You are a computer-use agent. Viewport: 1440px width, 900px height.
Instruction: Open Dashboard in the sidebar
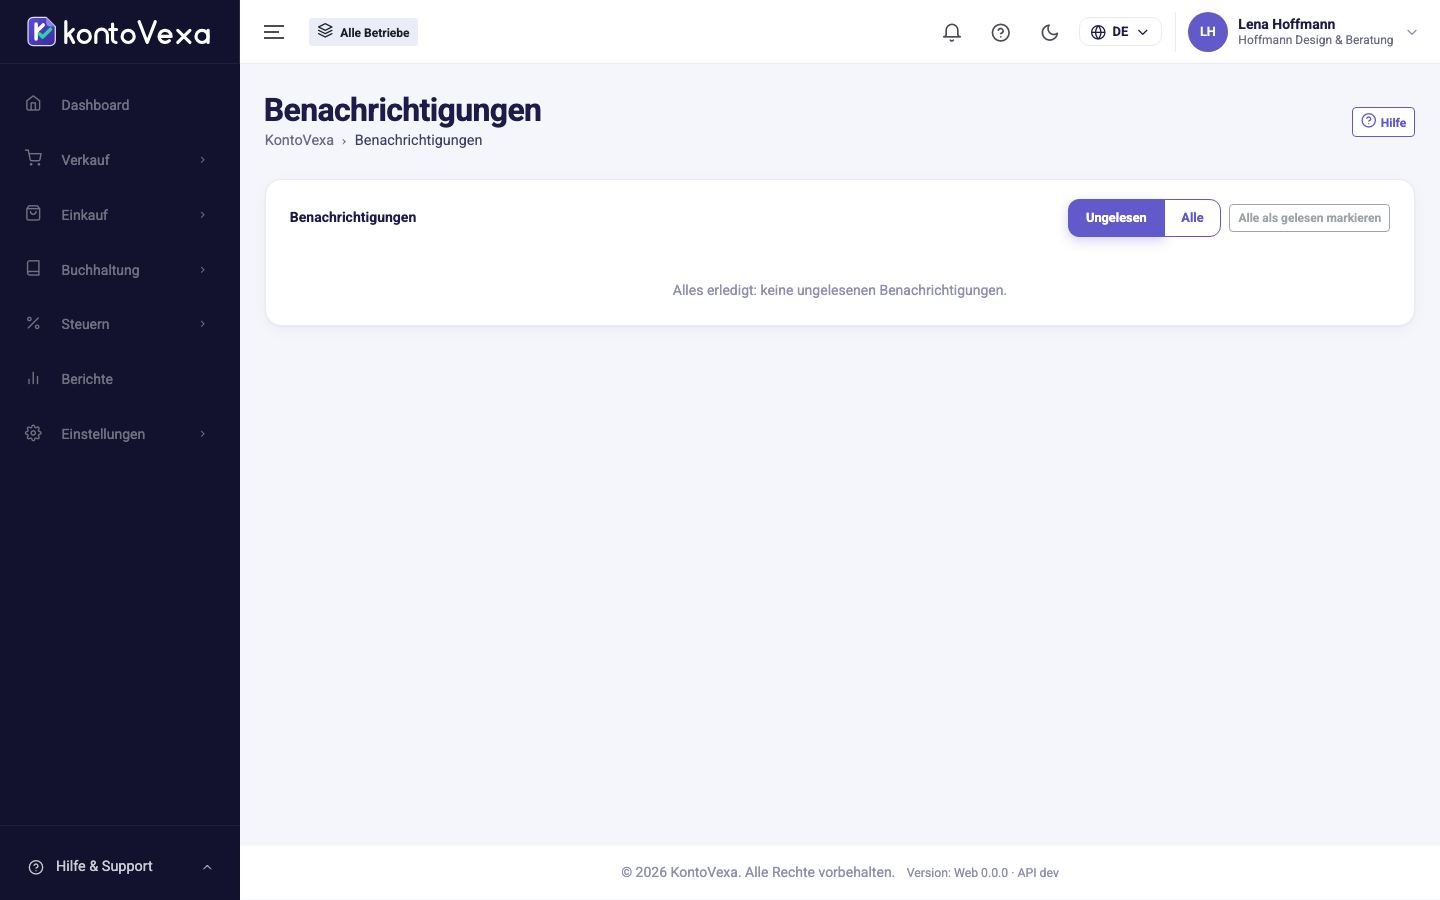95,105
